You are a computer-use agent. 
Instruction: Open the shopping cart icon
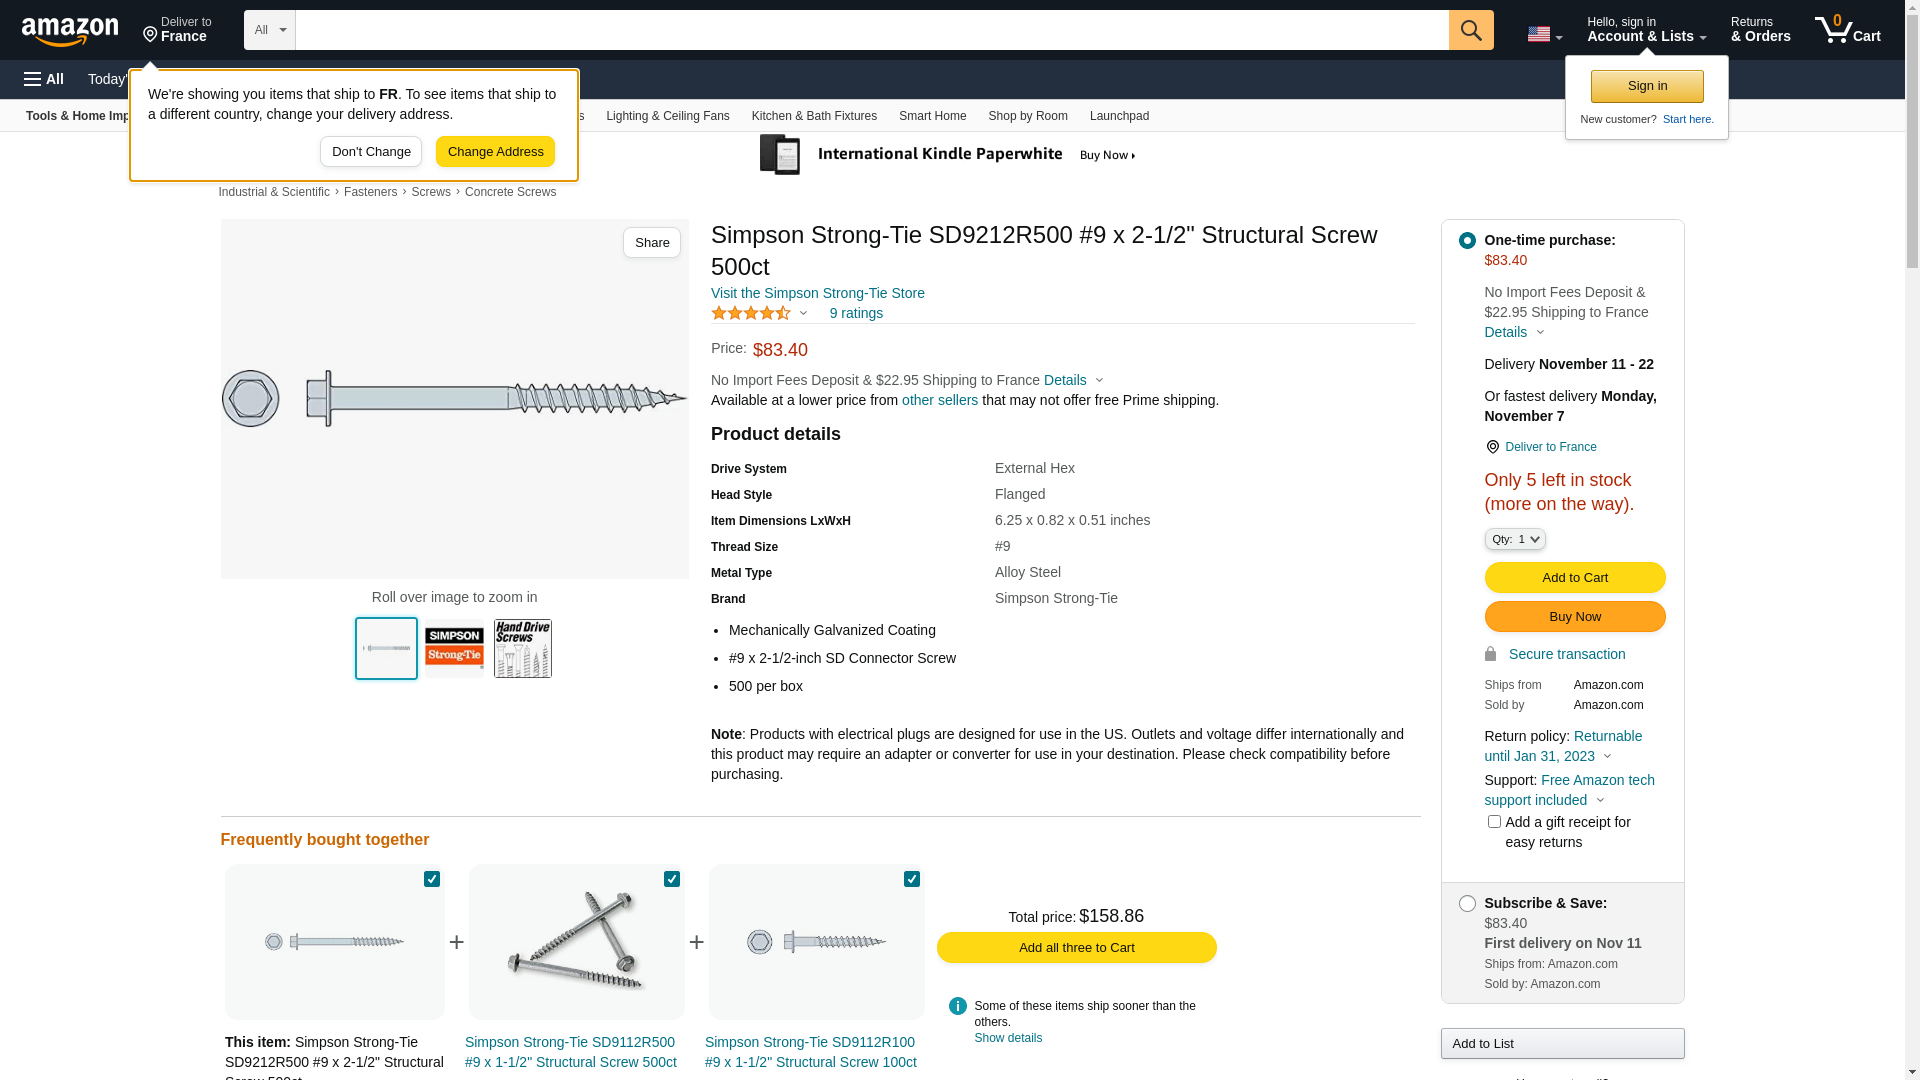tap(1847, 30)
